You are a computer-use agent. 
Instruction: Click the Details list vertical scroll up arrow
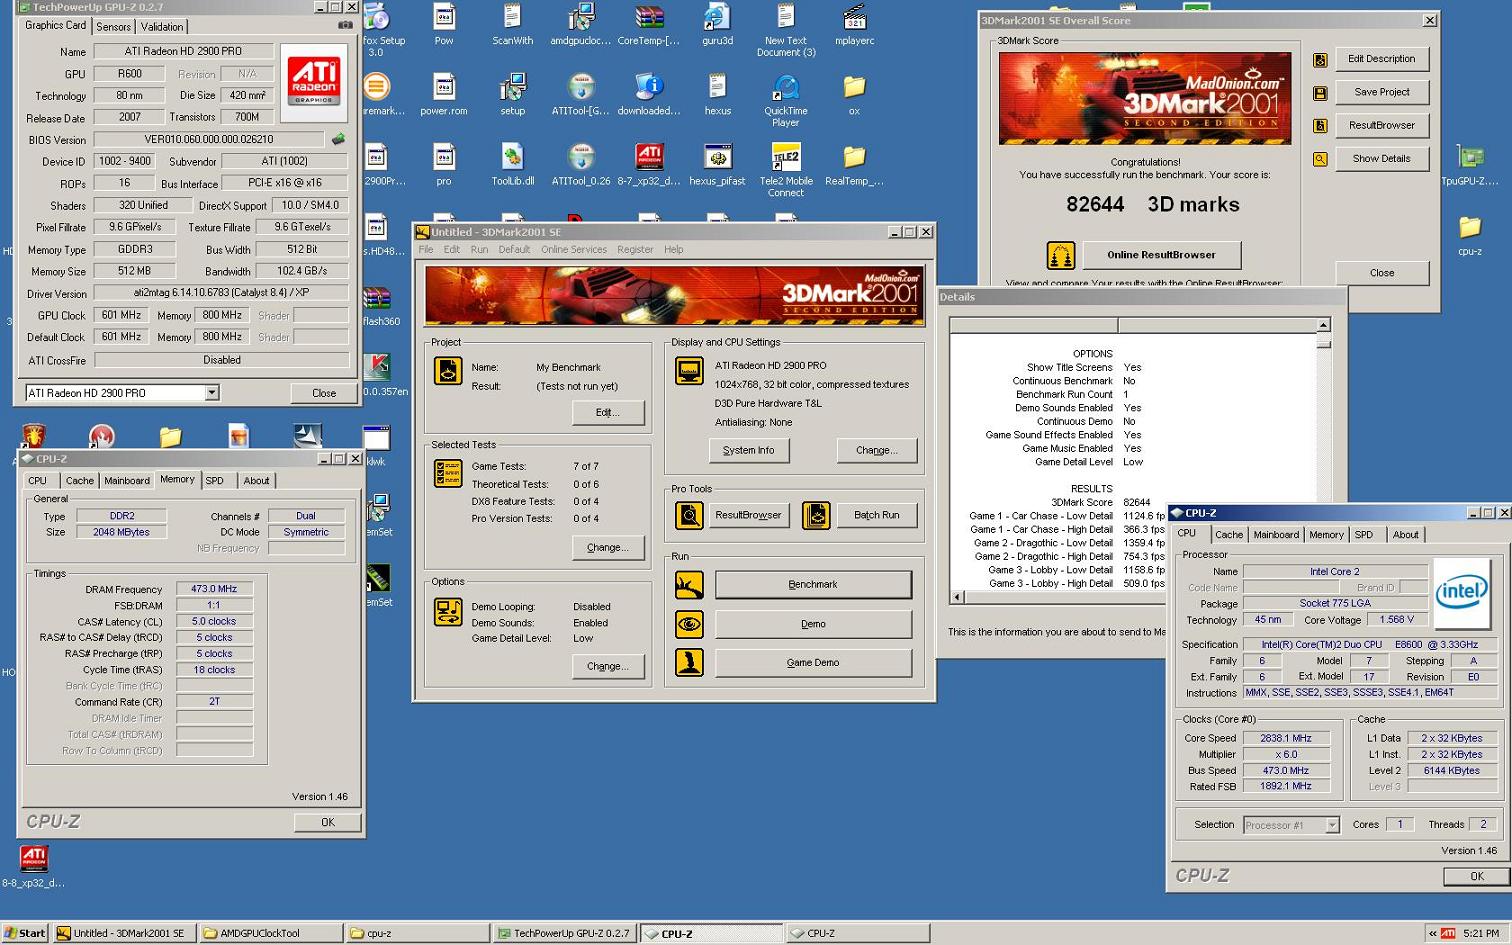click(1324, 325)
